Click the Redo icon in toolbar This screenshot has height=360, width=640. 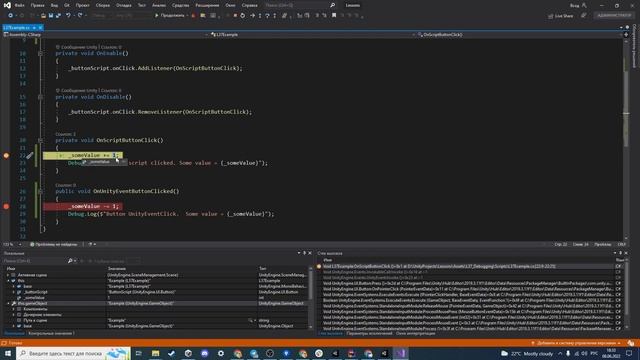point(80,16)
